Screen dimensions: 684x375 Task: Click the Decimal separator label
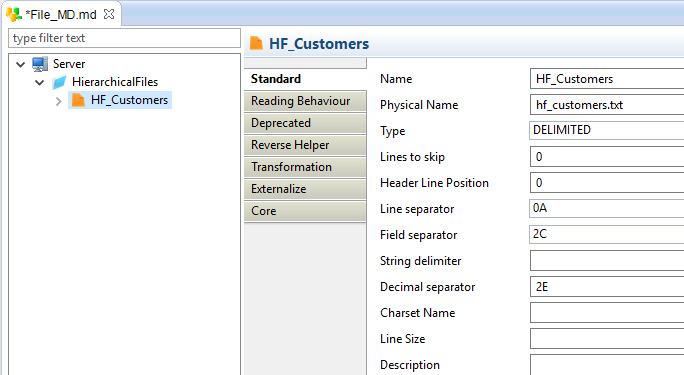427,287
